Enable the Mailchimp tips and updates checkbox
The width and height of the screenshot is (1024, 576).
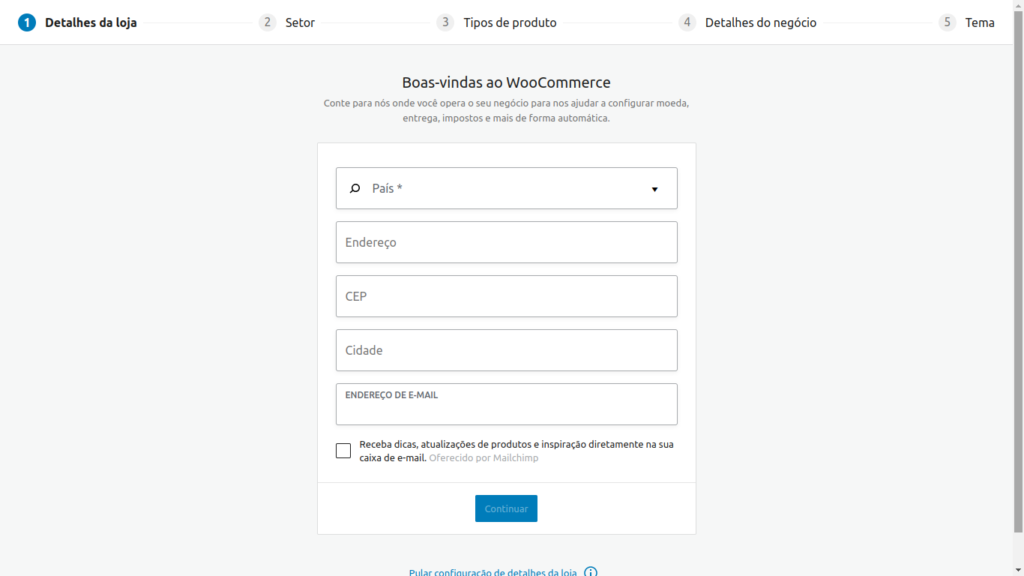tap(343, 450)
